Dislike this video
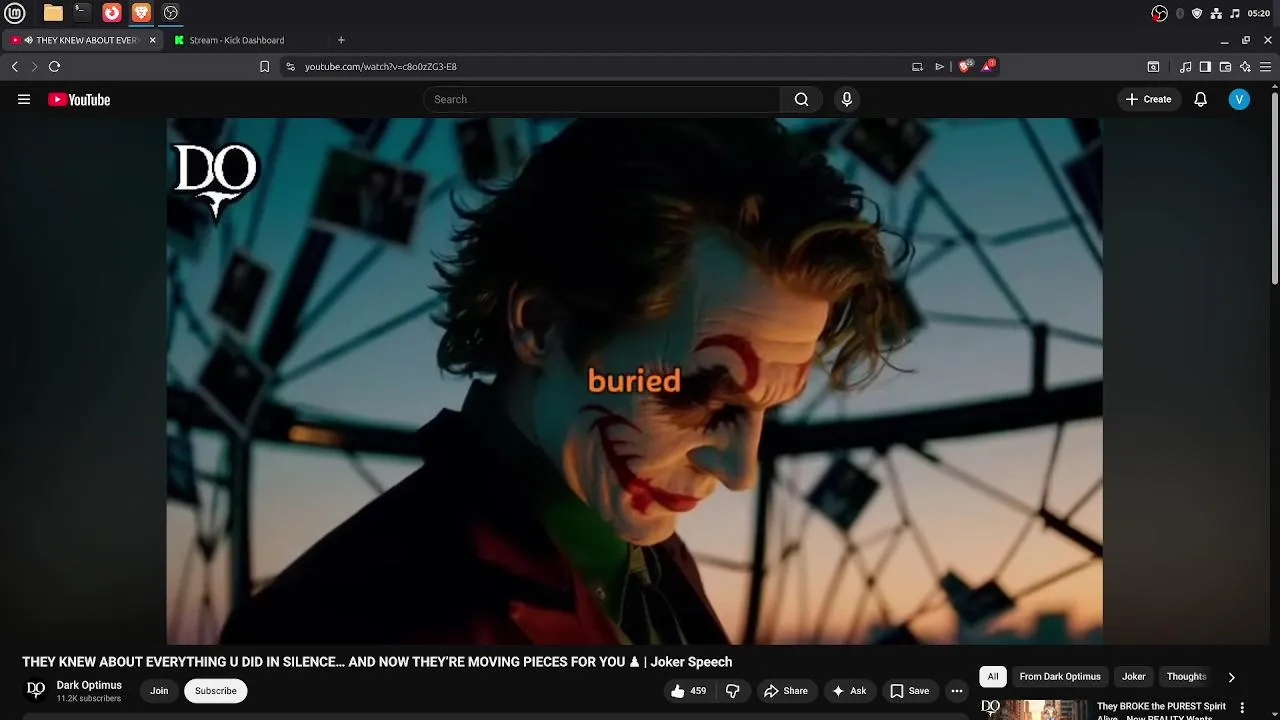 click(733, 691)
